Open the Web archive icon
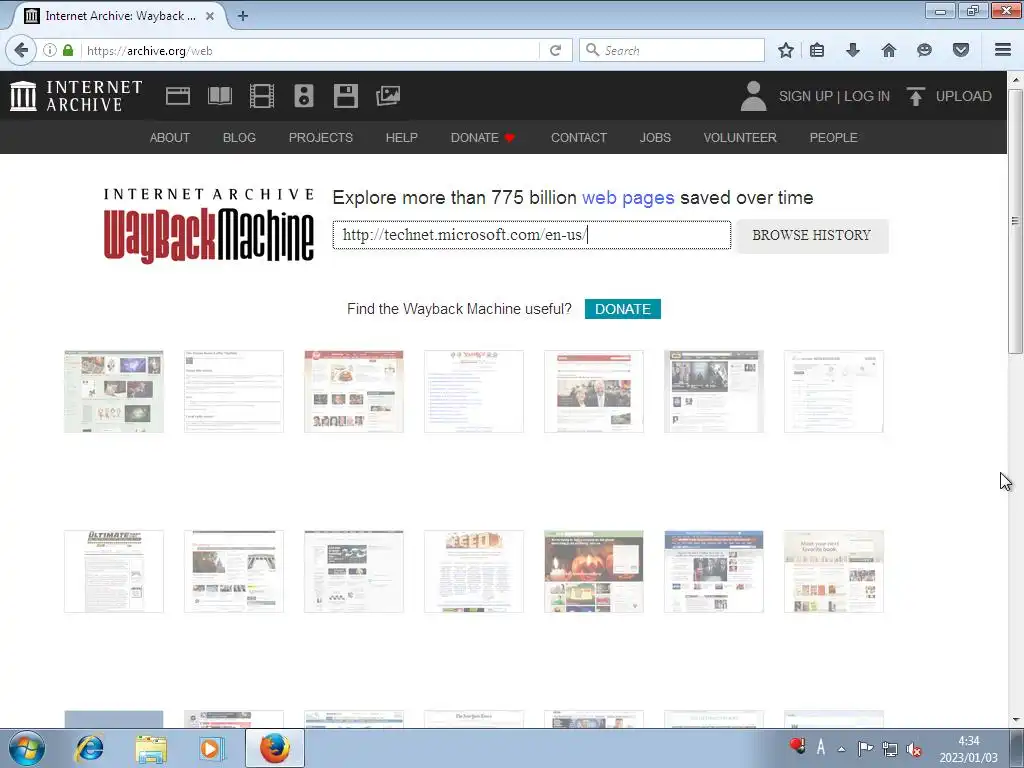 tap(178, 96)
